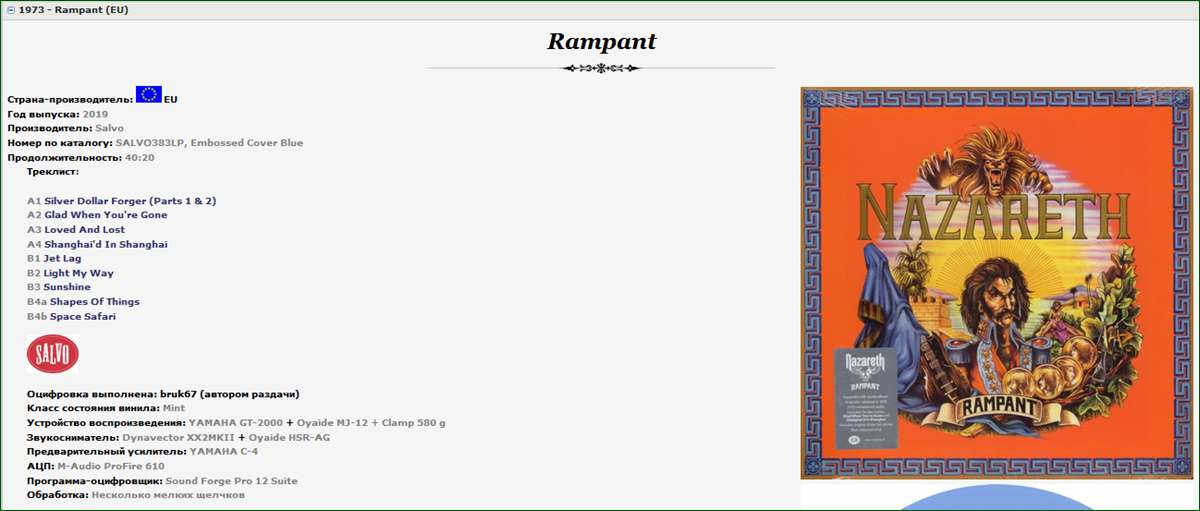Select track B4a Shapes Of Things
Image resolution: width=1200 pixels, height=511 pixels.
coord(94,302)
